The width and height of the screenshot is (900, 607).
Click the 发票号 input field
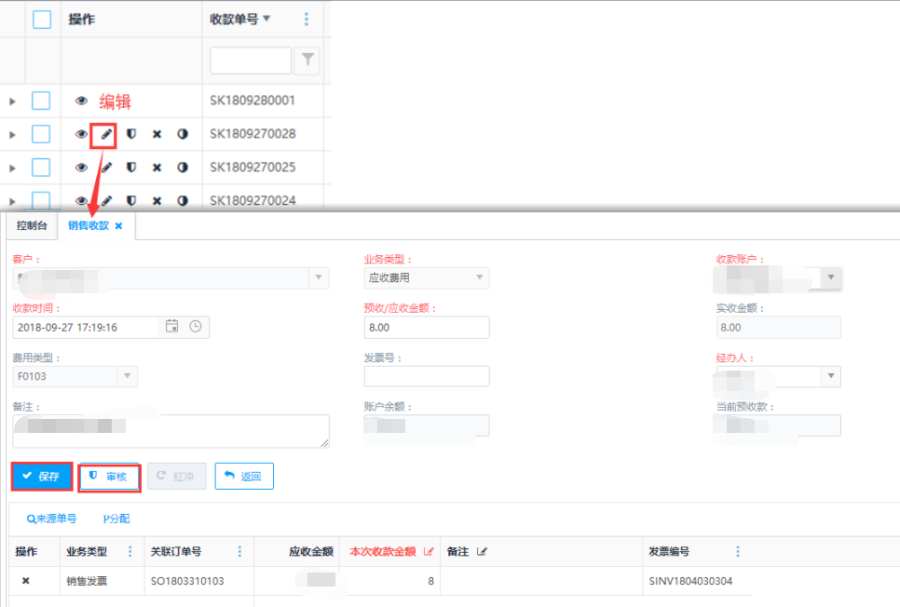426,376
